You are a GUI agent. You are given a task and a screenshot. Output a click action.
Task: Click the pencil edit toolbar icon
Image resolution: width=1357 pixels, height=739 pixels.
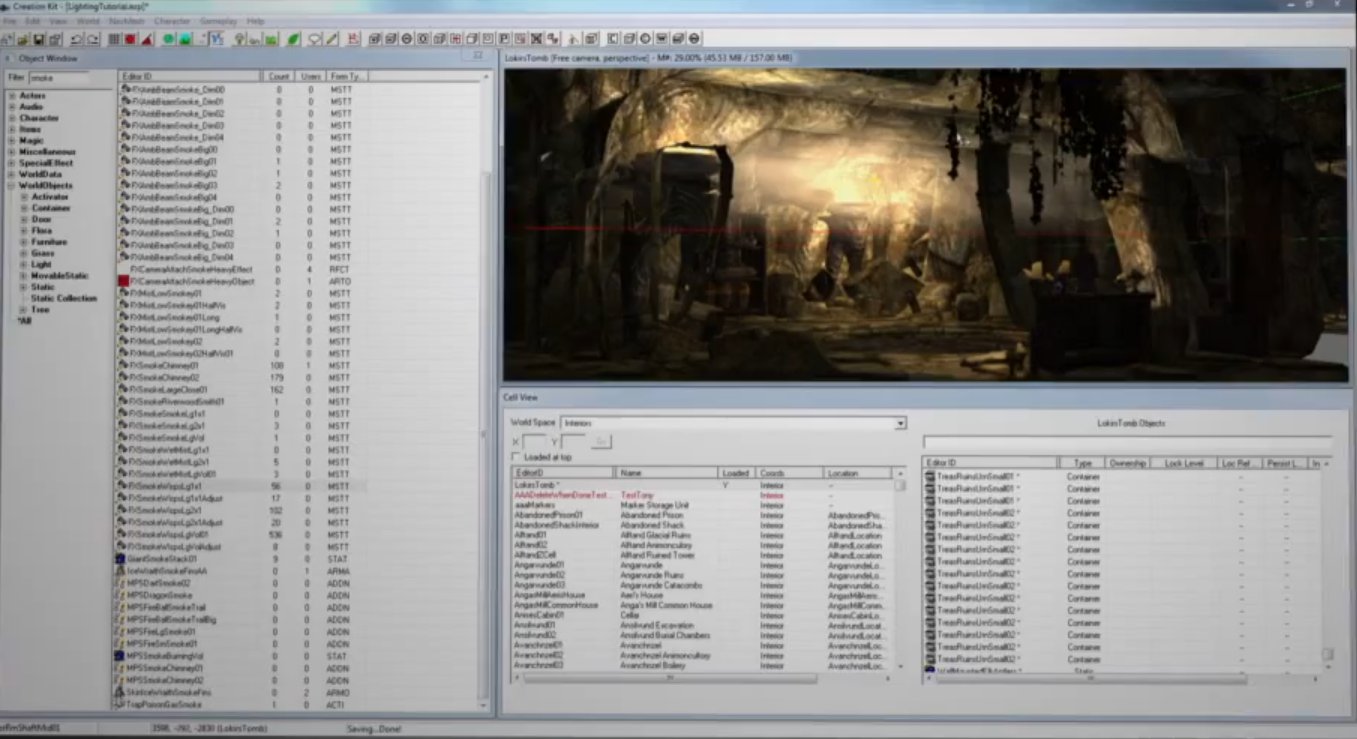pos(331,39)
